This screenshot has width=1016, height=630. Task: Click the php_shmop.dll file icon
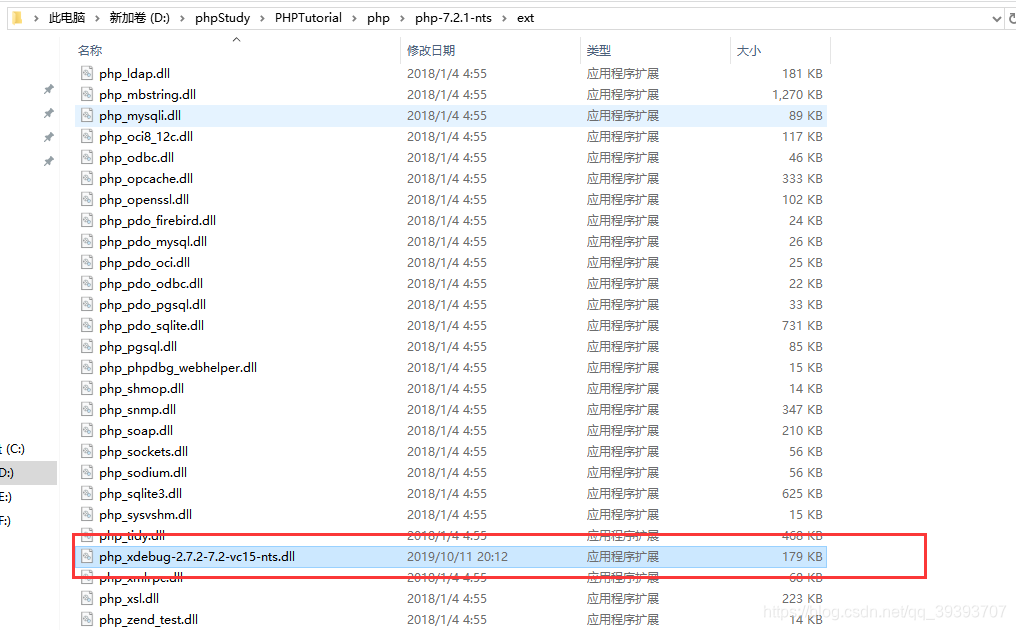pyautogui.click(x=87, y=388)
